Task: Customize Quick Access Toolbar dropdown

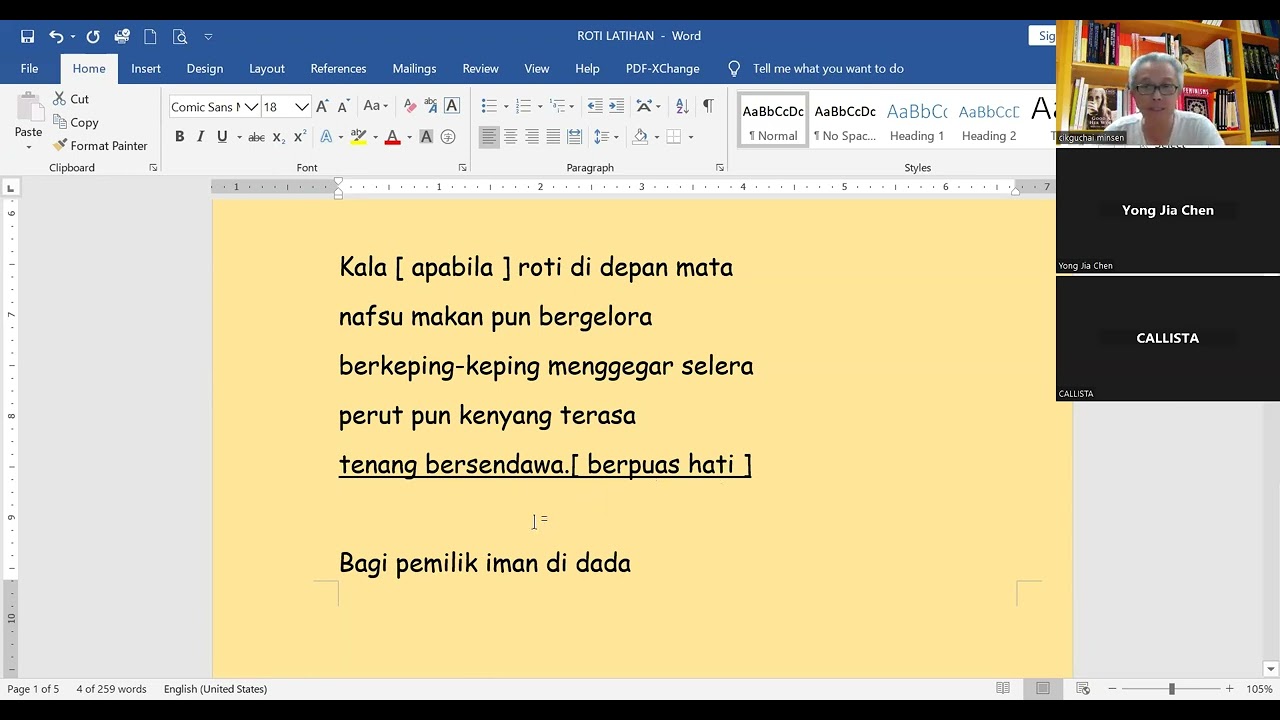Action: point(208,36)
